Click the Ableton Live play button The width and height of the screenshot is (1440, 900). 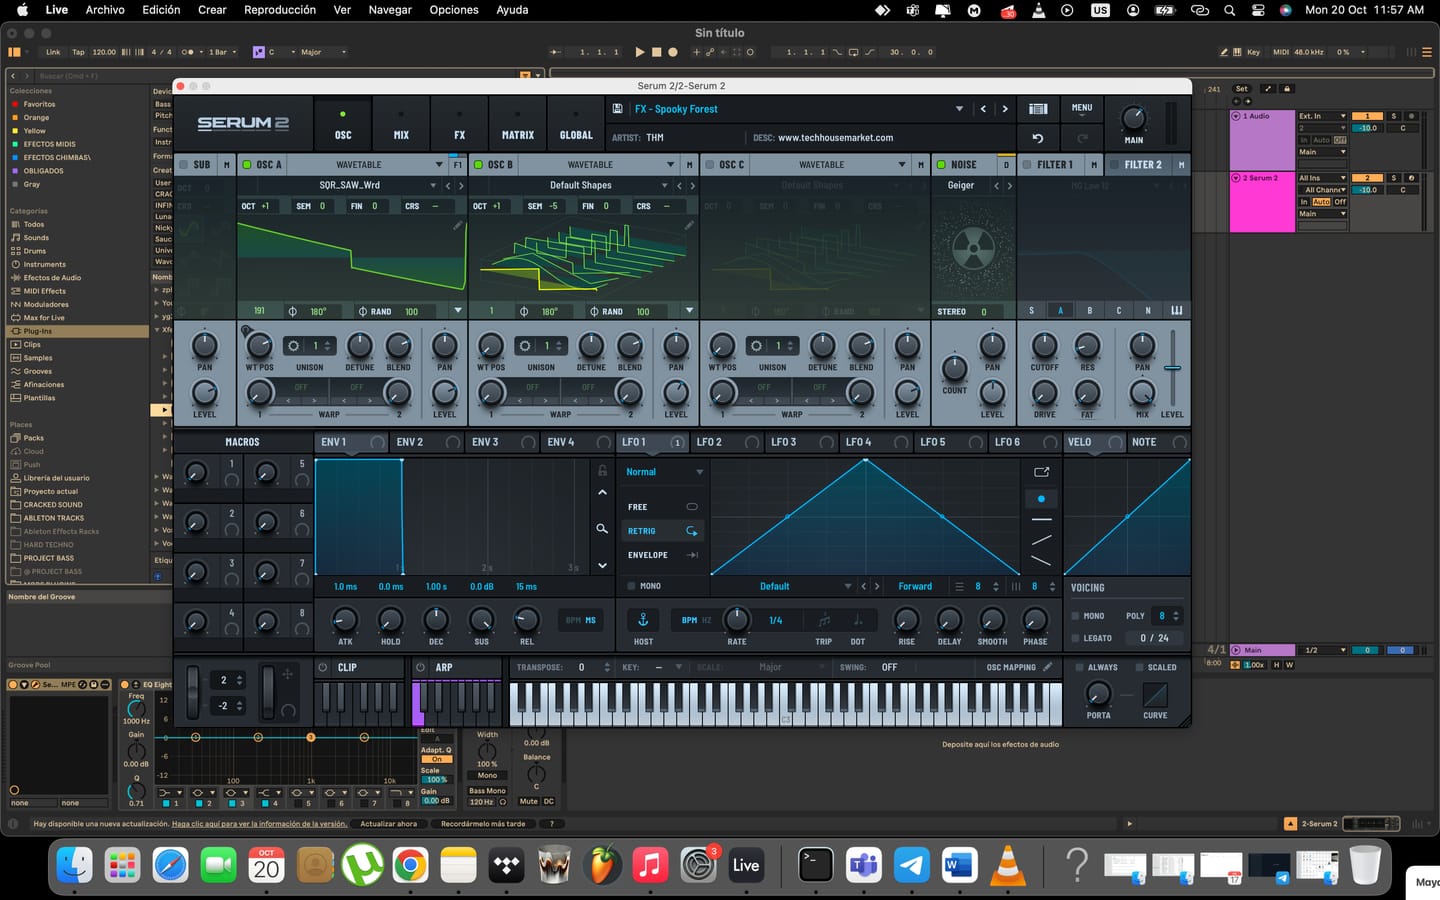pos(640,52)
